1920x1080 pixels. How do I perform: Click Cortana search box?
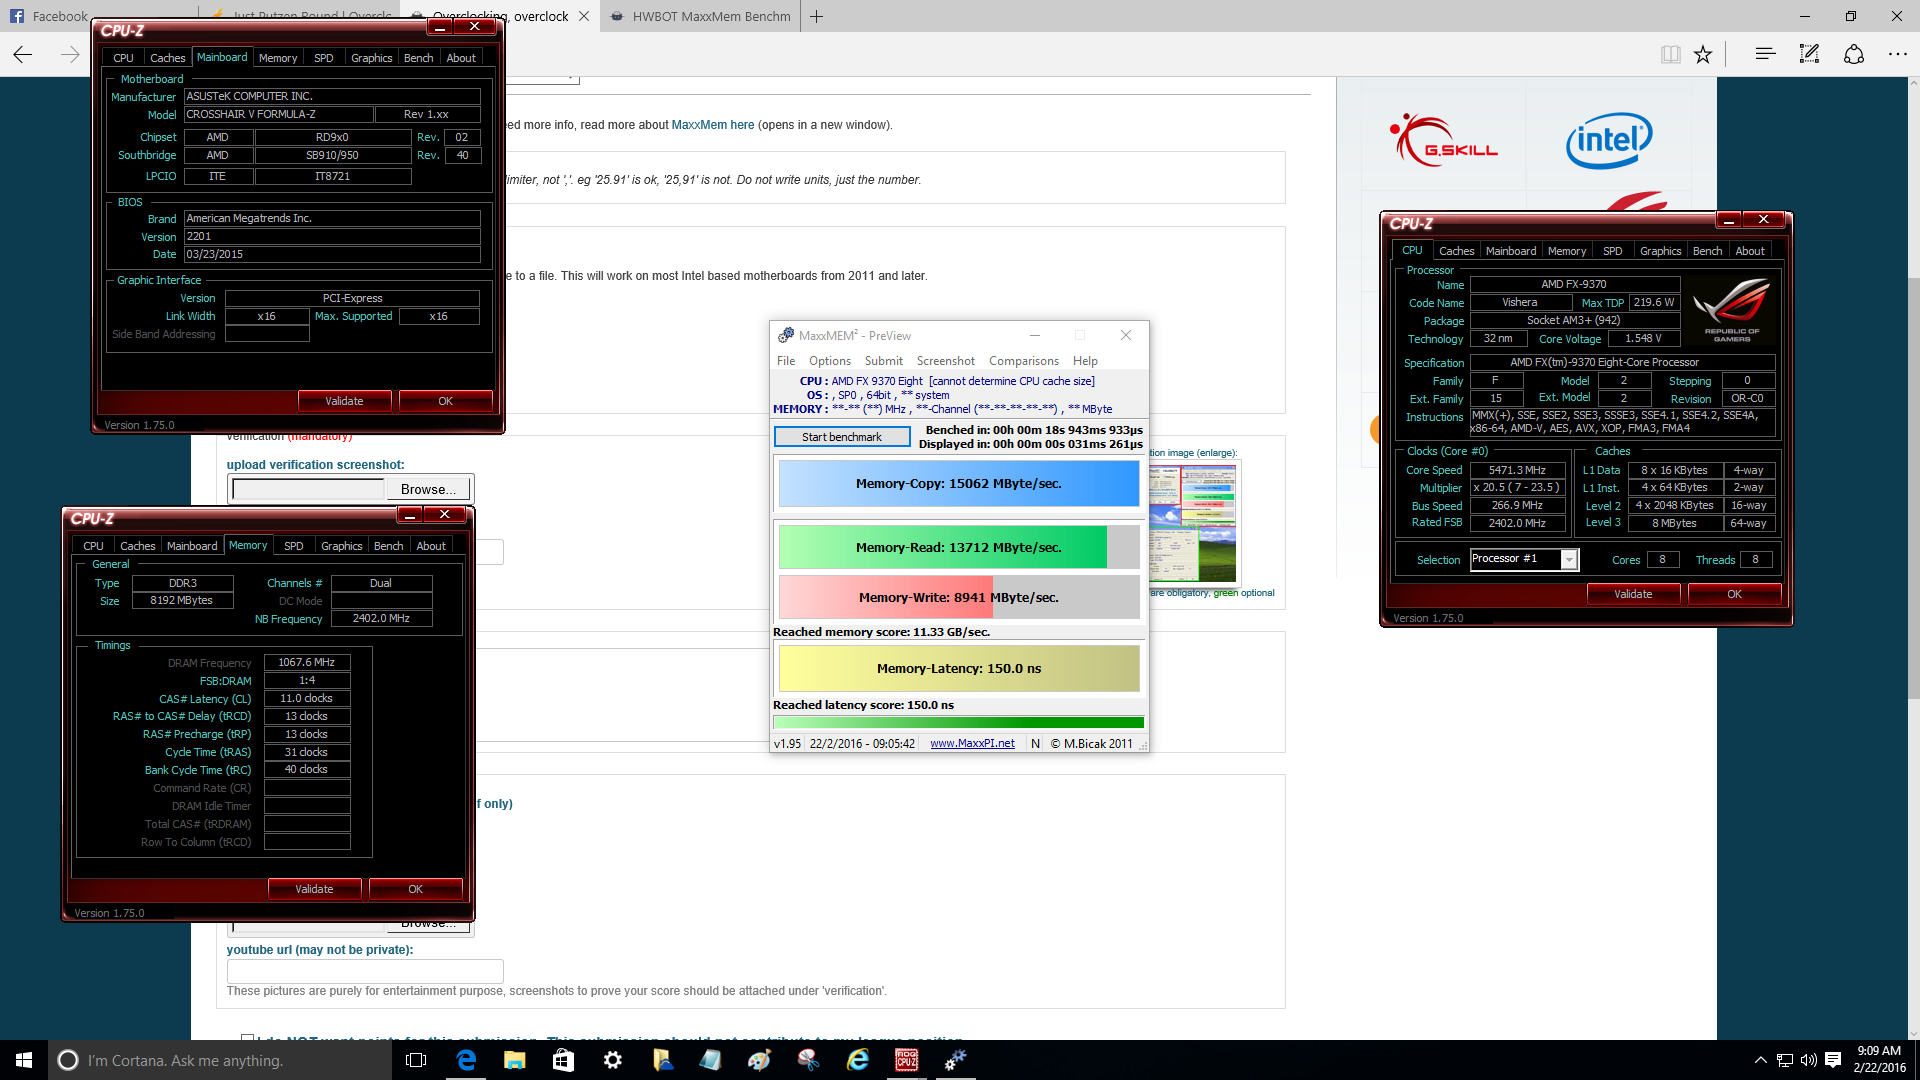click(220, 1060)
